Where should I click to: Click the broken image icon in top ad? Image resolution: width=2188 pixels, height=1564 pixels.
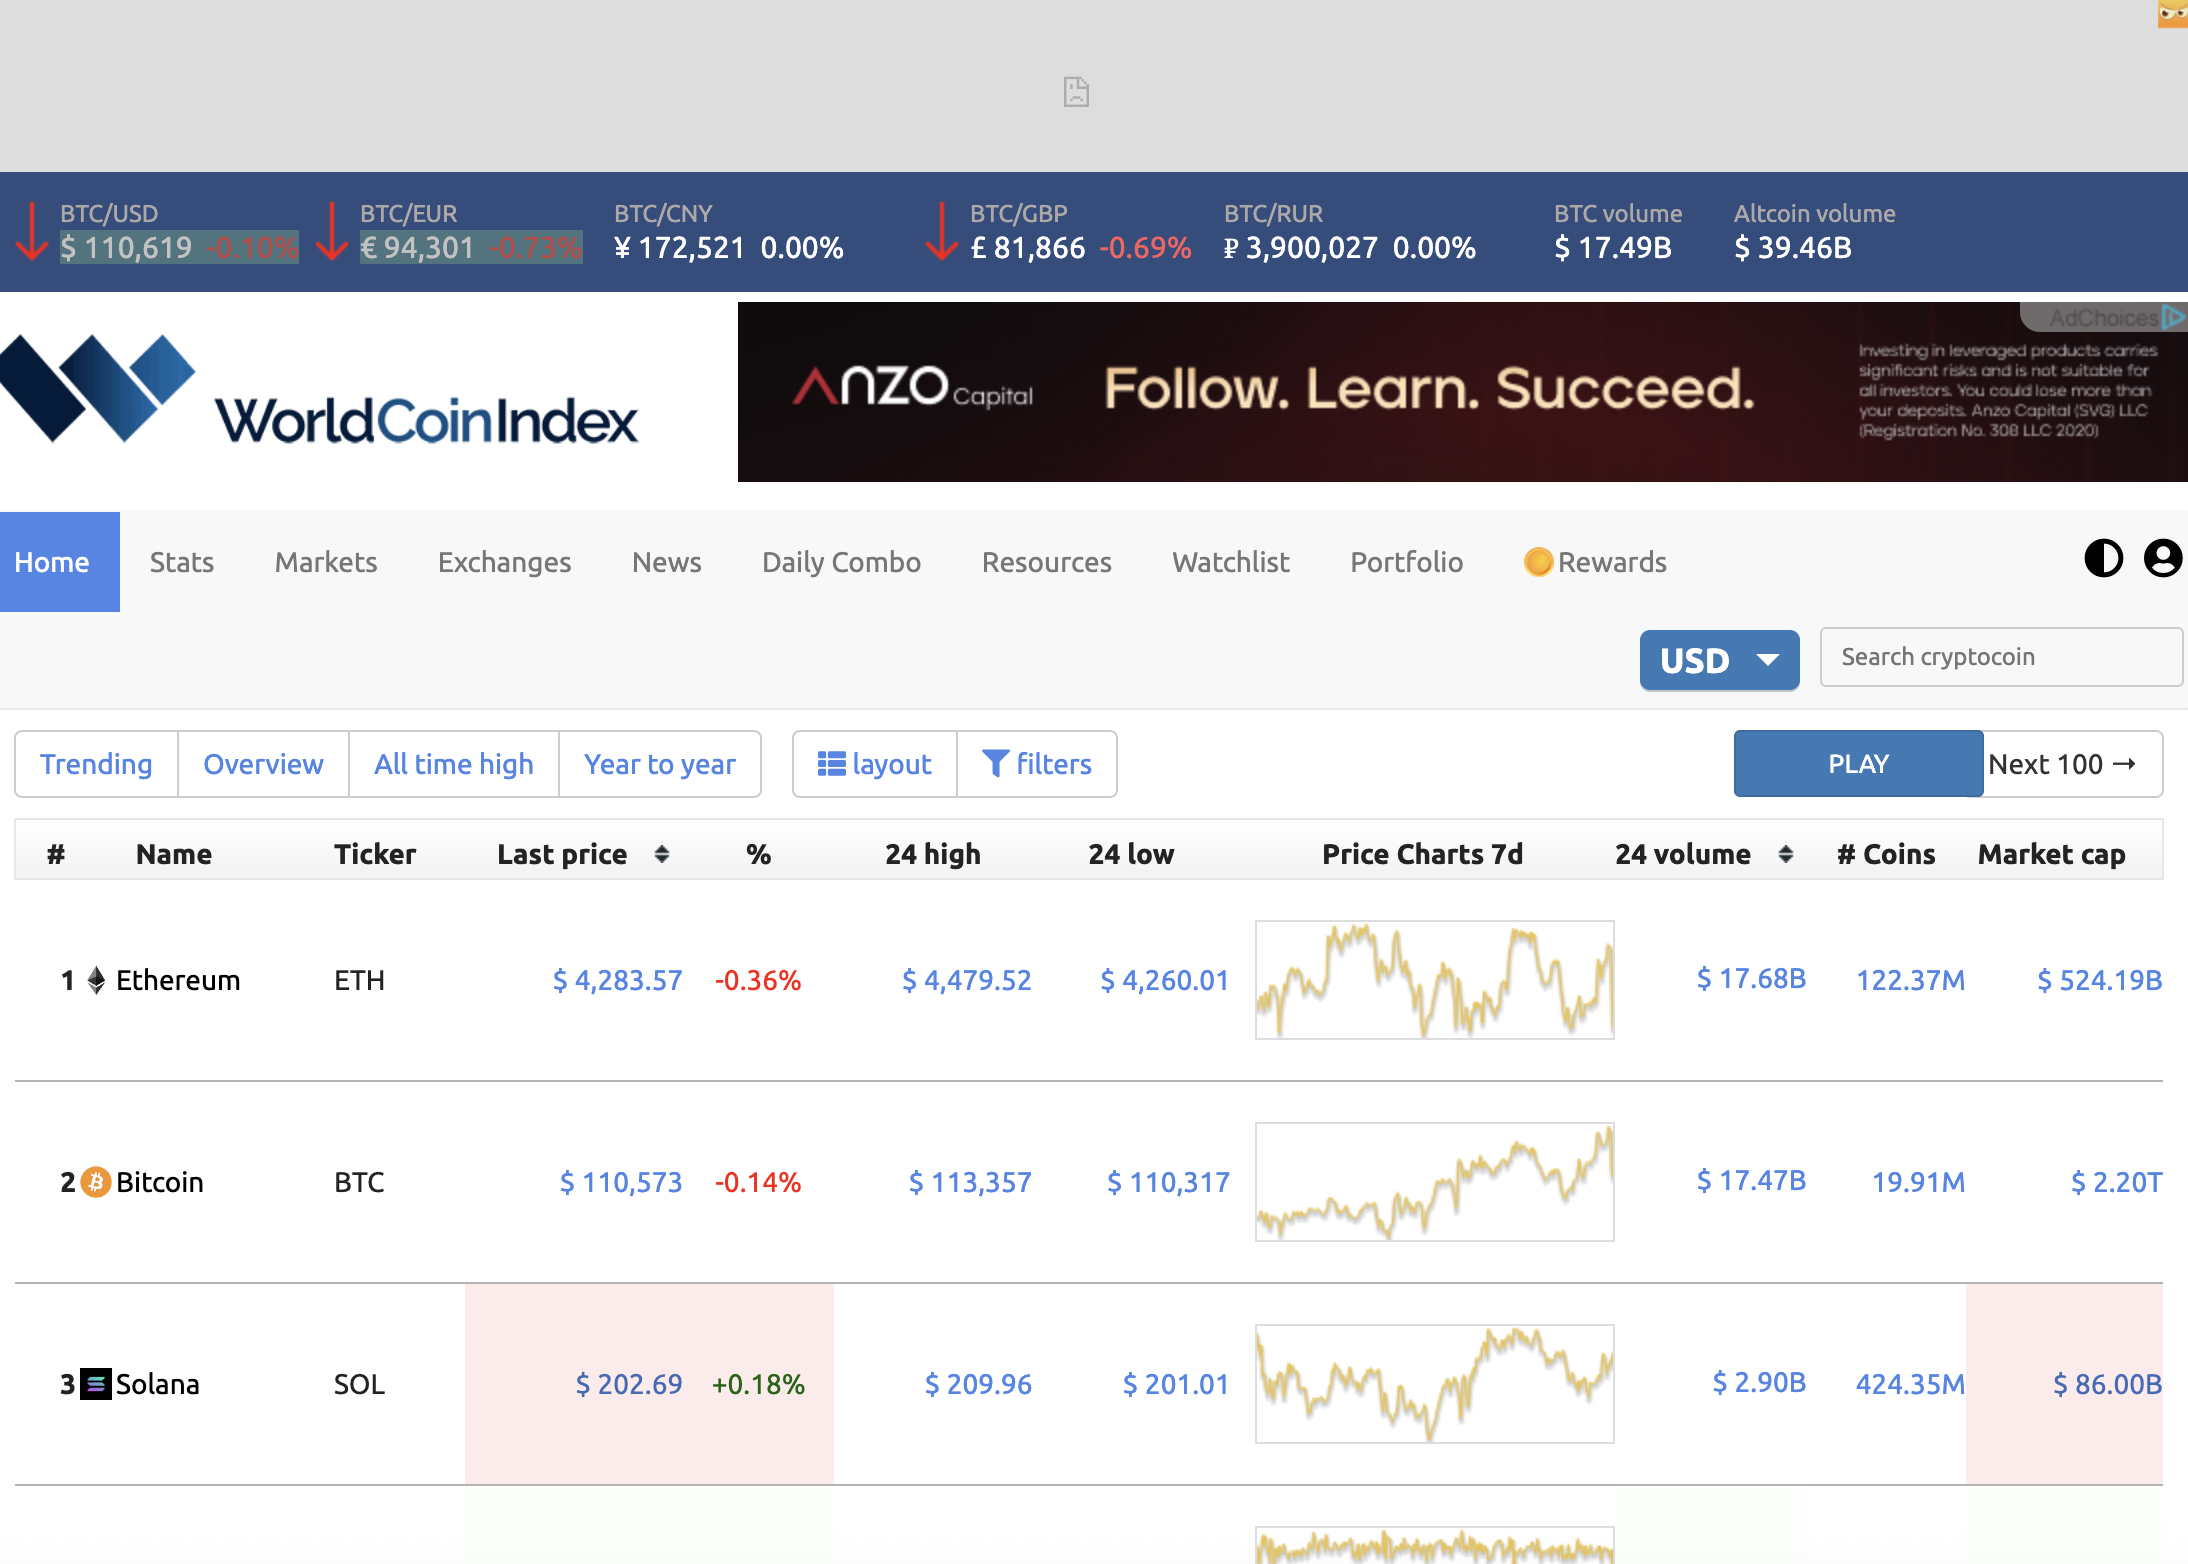click(x=1076, y=92)
